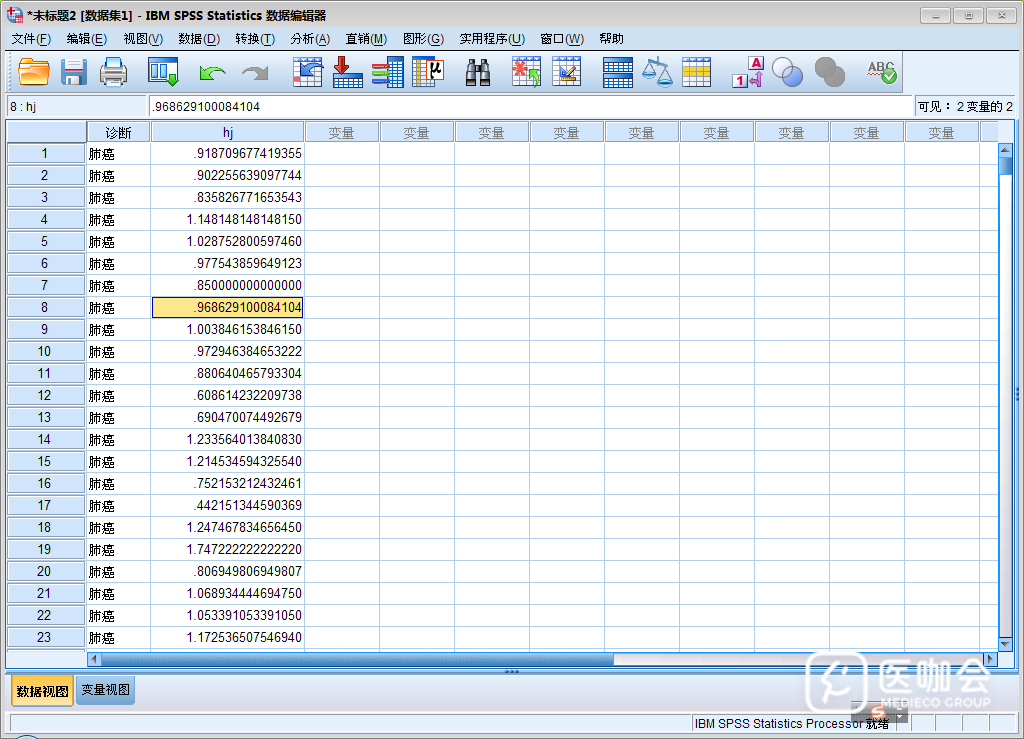
Task: Click the hj cell in row 19
Action: point(227,550)
